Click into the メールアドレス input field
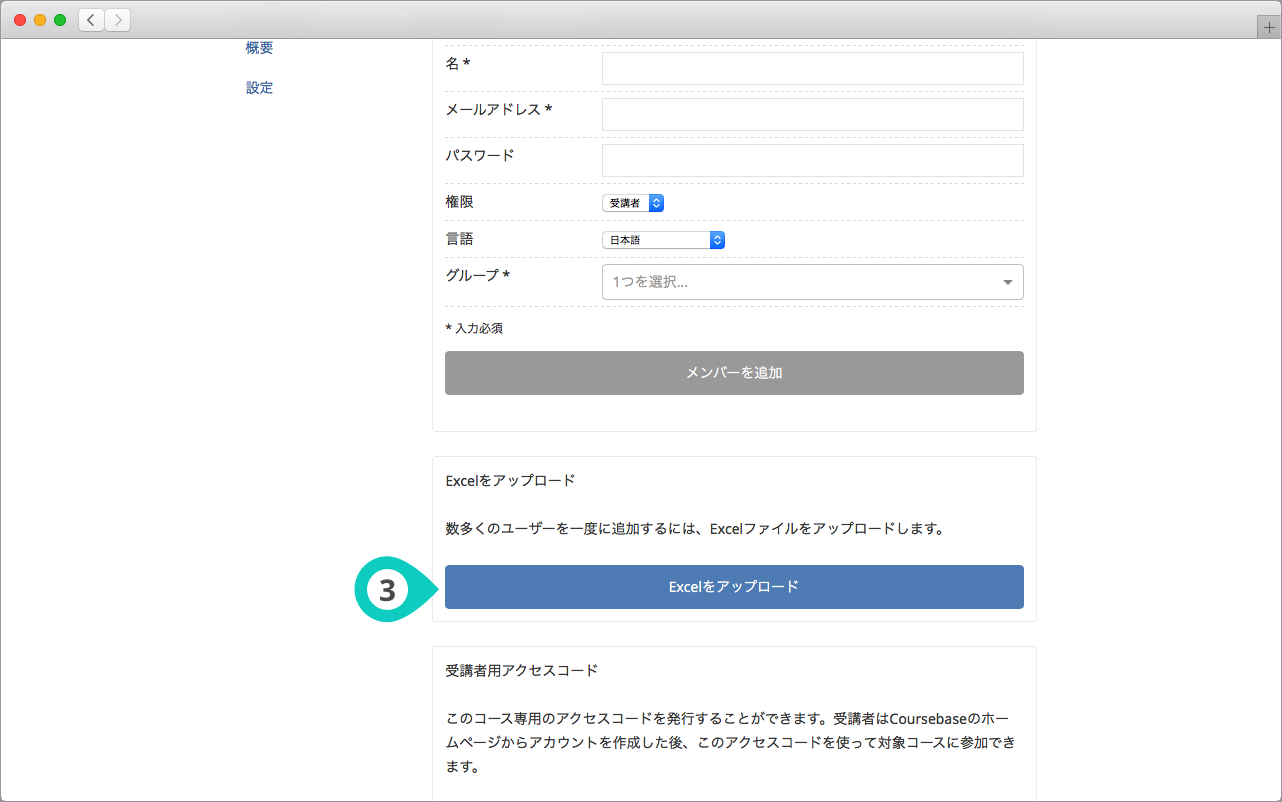Screen dimensions: 1282x802 (812, 115)
